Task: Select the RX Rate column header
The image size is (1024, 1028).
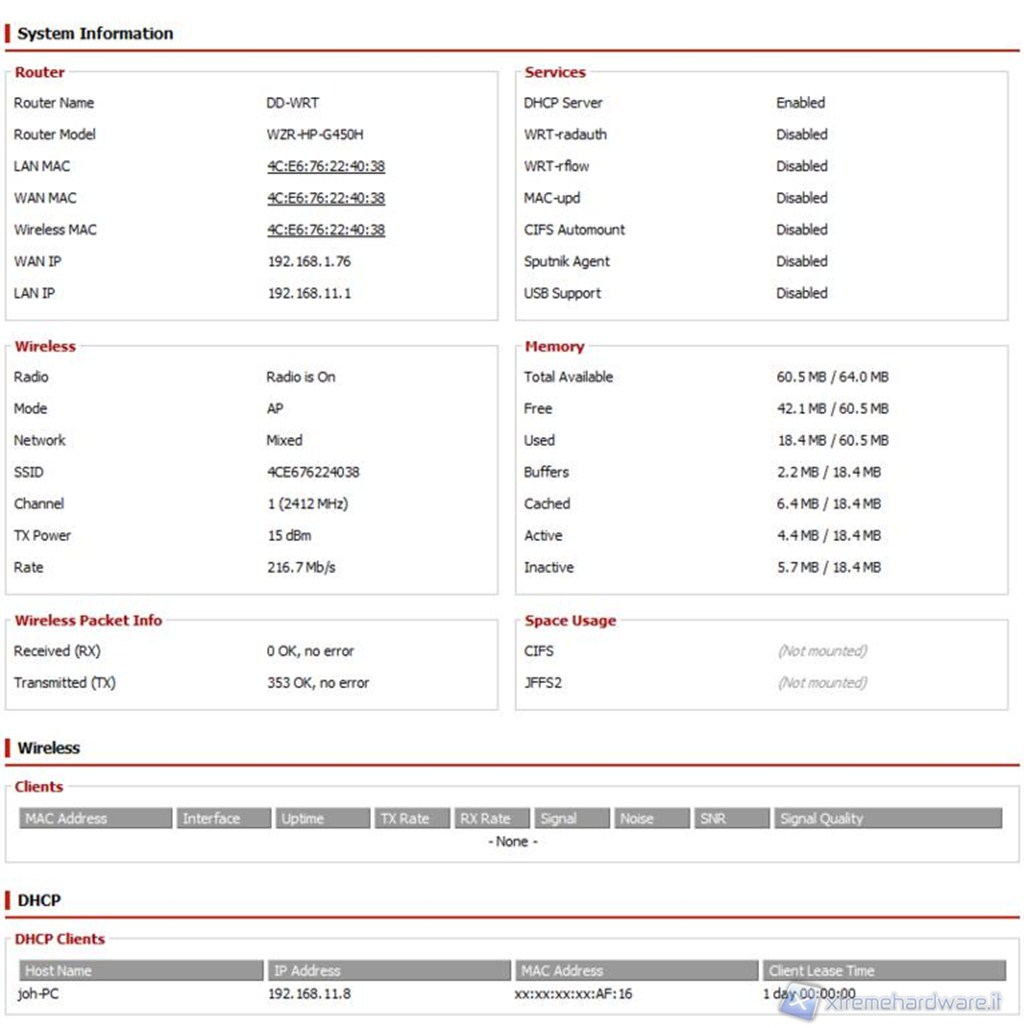Action: point(492,818)
